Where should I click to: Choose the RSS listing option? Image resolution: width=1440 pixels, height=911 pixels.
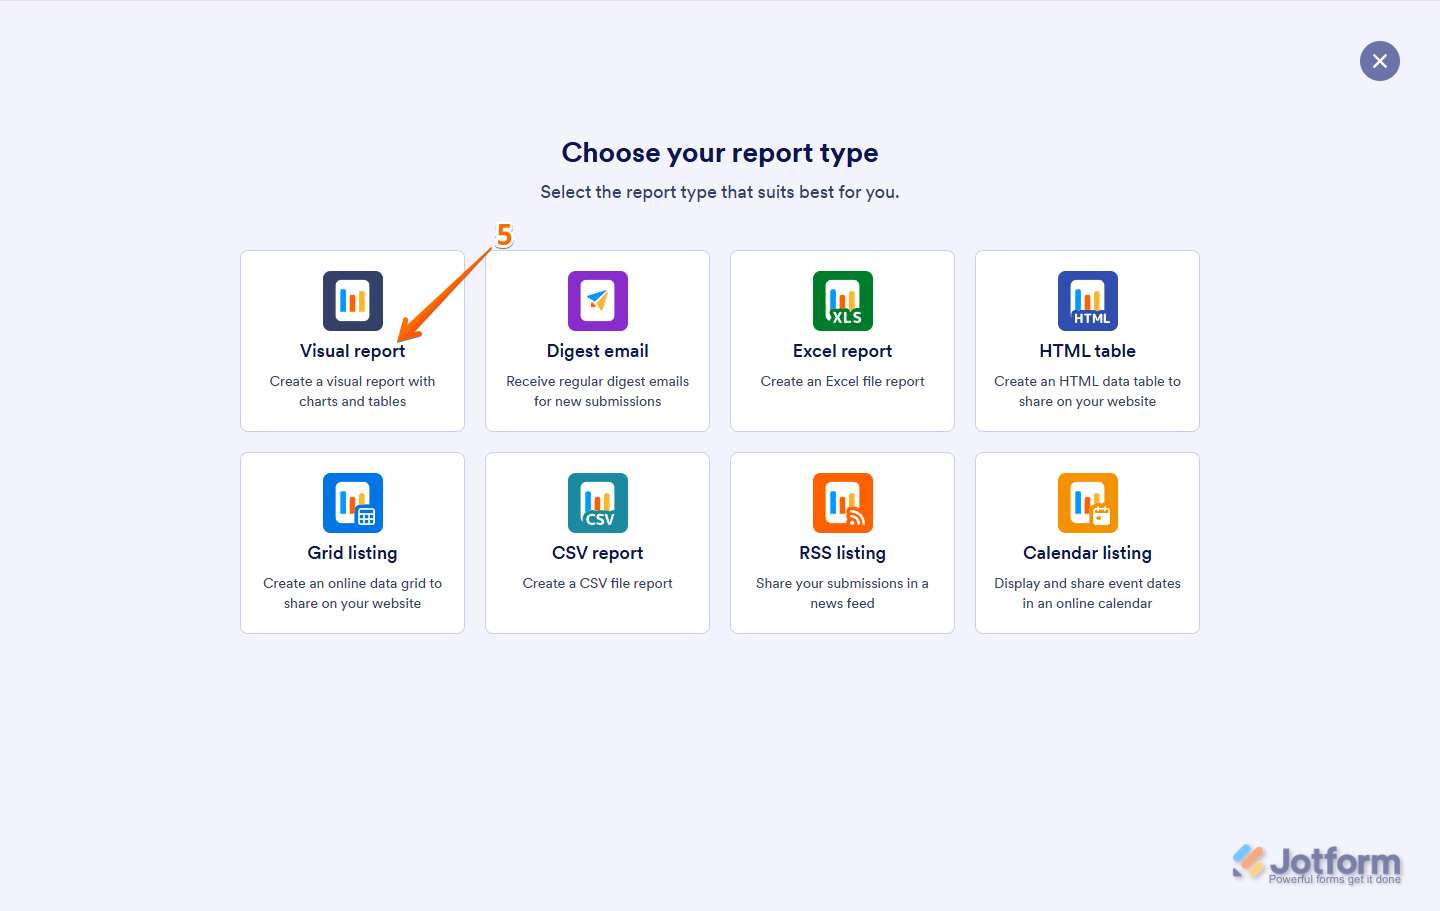click(x=842, y=543)
